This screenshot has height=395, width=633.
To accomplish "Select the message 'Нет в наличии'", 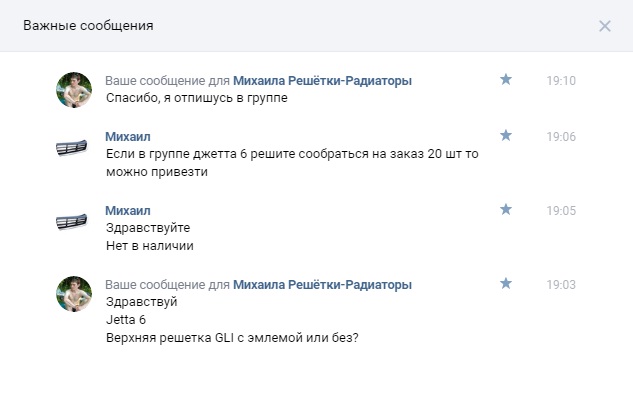I will 150,246.
